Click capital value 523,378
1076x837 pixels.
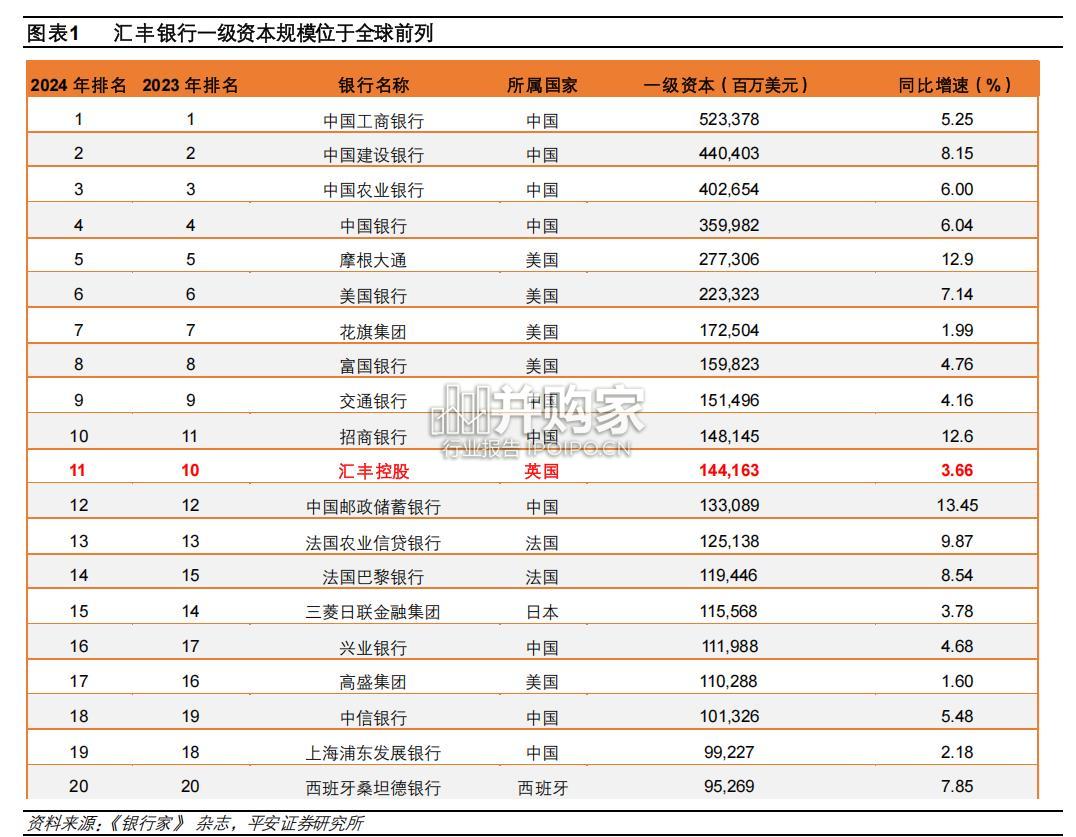coord(729,119)
